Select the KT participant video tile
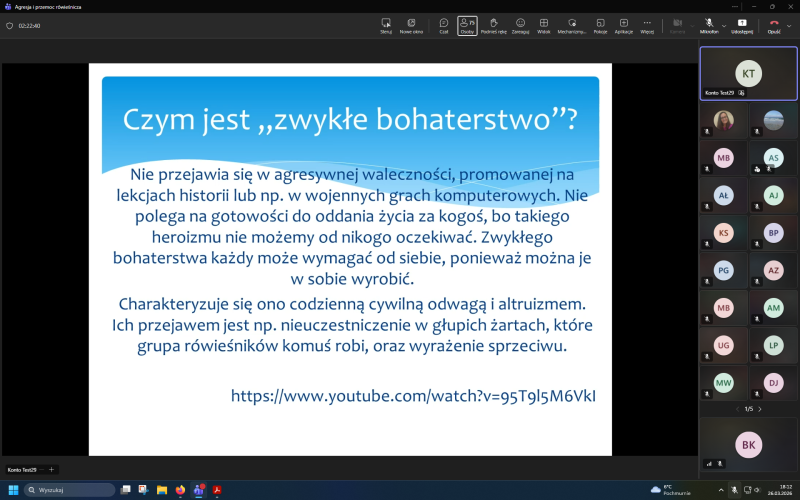The image size is (800, 500). coord(748,73)
